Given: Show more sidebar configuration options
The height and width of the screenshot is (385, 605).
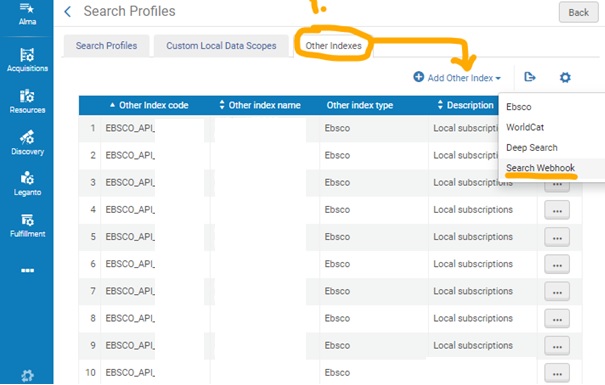Looking at the screenshot, I should (27, 270).
